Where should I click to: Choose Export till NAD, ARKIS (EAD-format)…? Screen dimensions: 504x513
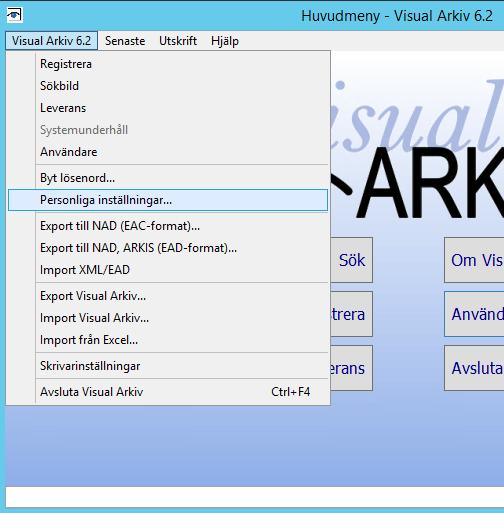pos(168,248)
